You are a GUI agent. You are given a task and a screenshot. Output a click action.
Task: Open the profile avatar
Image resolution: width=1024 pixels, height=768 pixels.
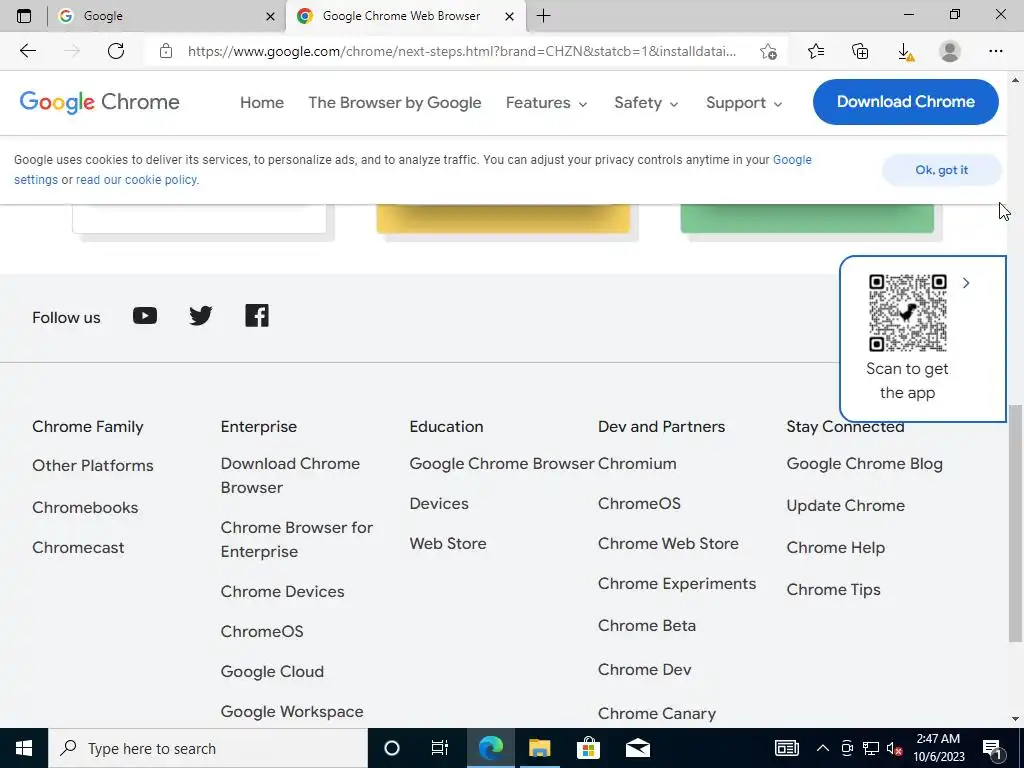click(x=950, y=51)
